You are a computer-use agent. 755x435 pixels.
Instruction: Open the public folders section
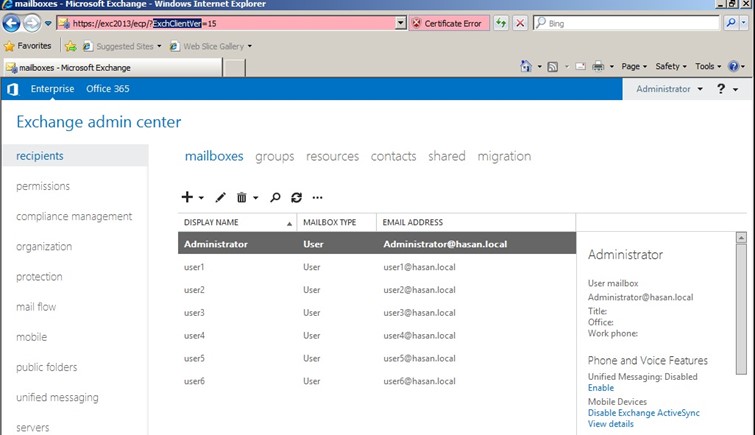click(46, 367)
